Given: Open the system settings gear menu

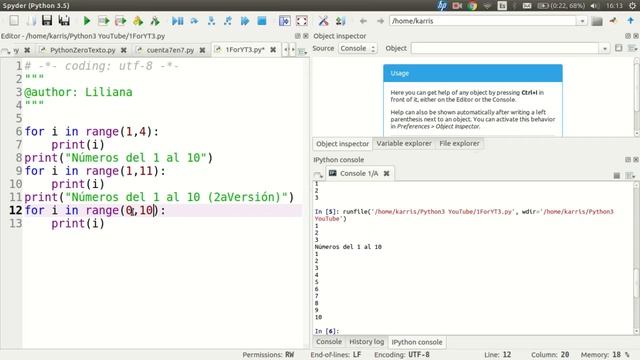Looking at the screenshot, I should [x=633, y=5].
